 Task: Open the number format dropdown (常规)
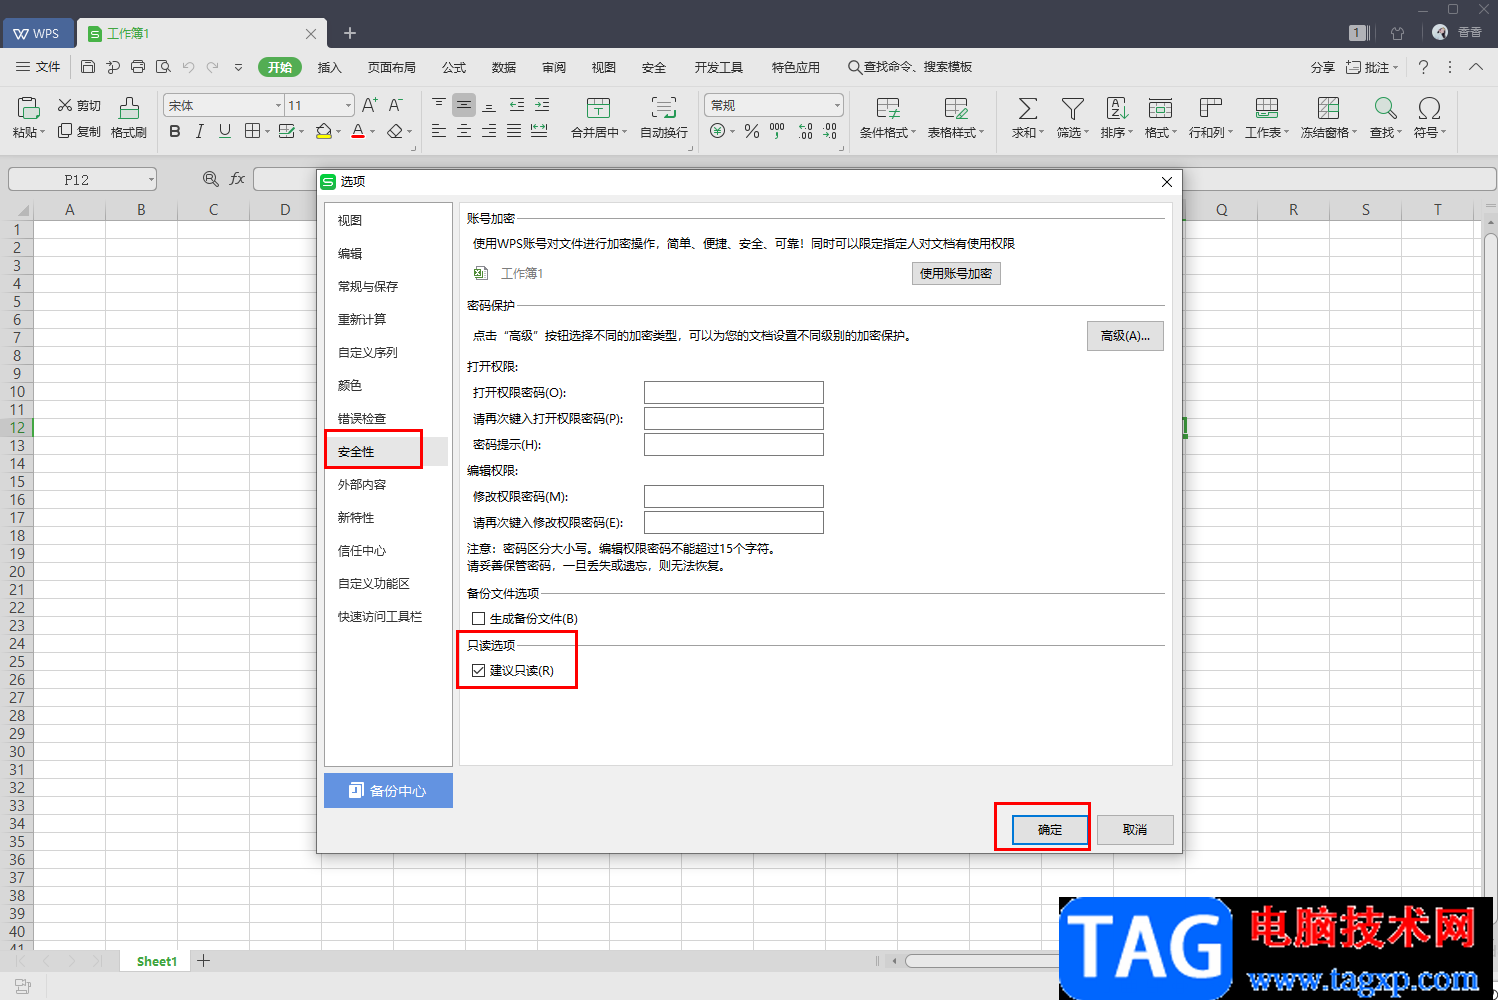coord(837,105)
